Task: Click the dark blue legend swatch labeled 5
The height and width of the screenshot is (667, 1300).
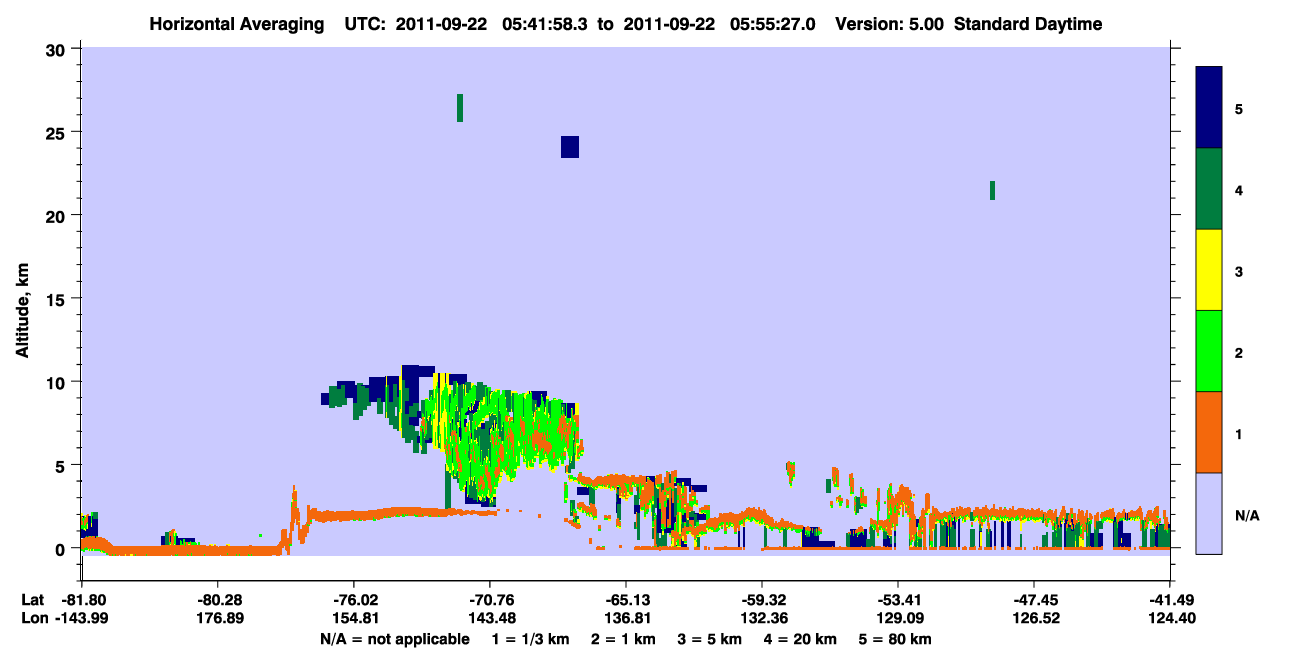Action: 1209,108
